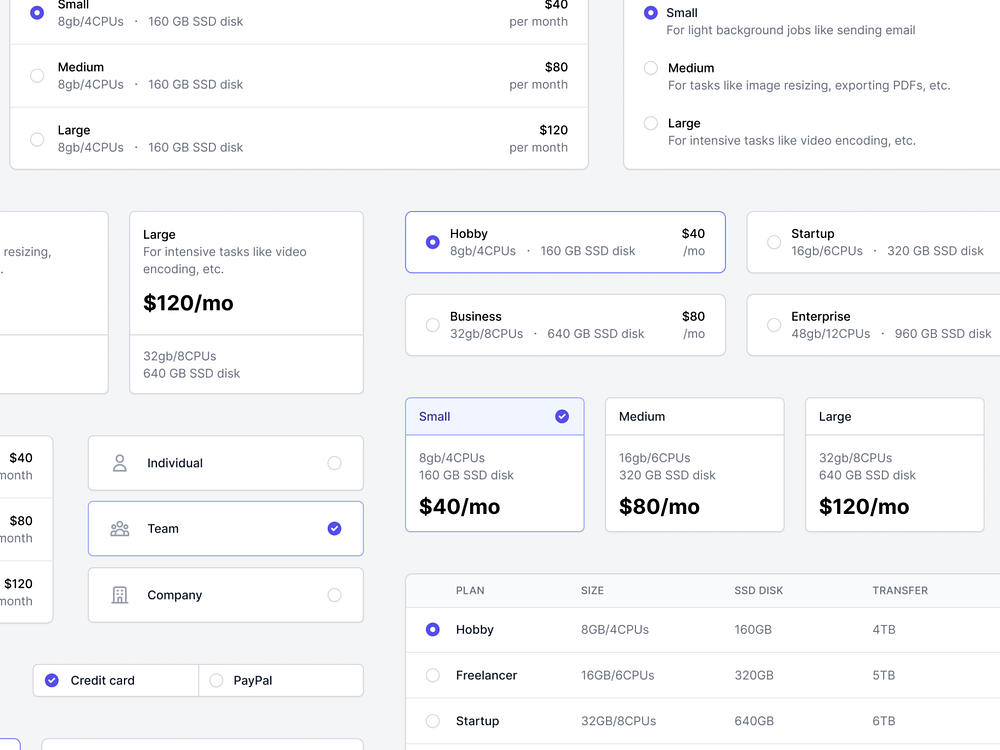Click the checkmark badge on the Small card
Viewport: 1000px width, 750px height.
tap(562, 416)
